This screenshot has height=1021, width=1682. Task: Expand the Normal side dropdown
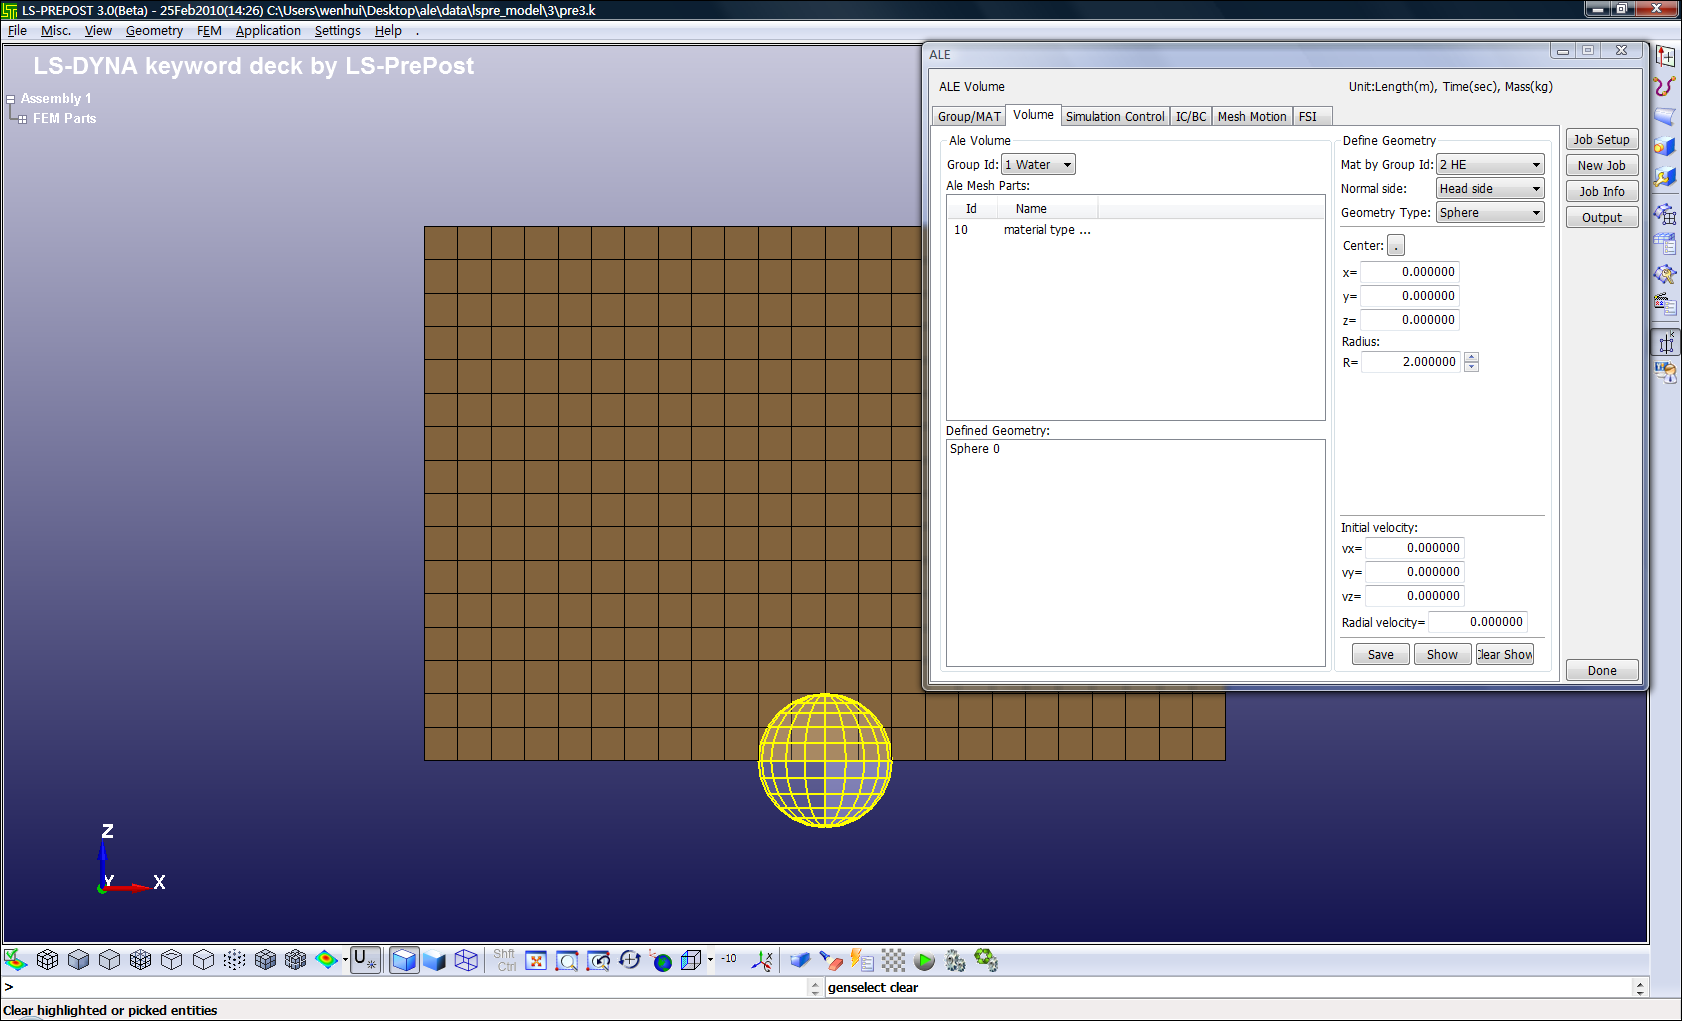(1490, 189)
